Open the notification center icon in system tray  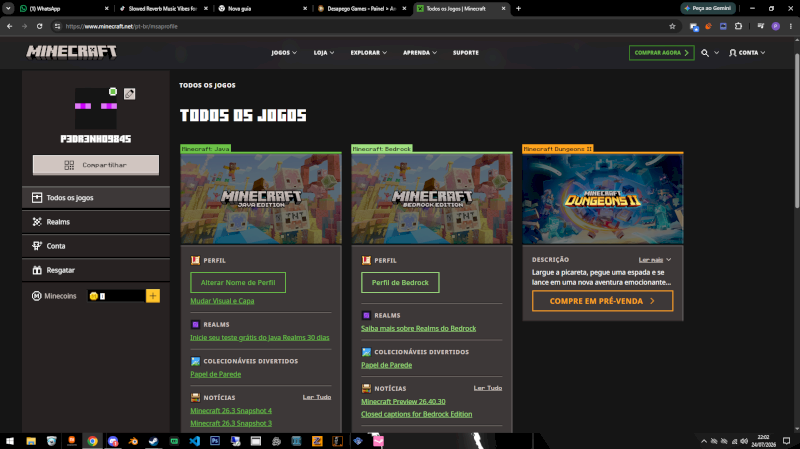tap(787, 441)
